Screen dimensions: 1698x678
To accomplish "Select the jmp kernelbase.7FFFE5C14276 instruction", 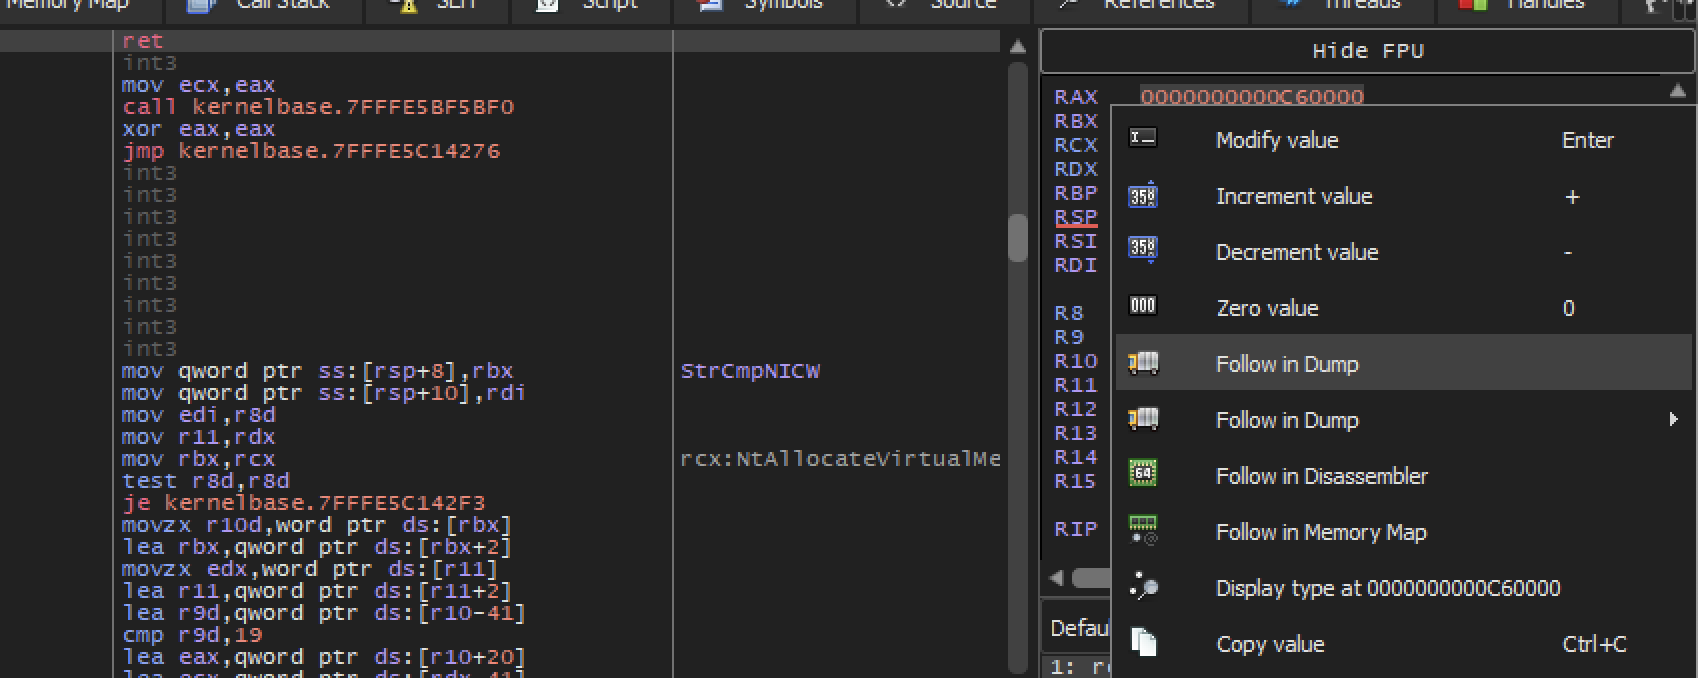I will 311,151.
